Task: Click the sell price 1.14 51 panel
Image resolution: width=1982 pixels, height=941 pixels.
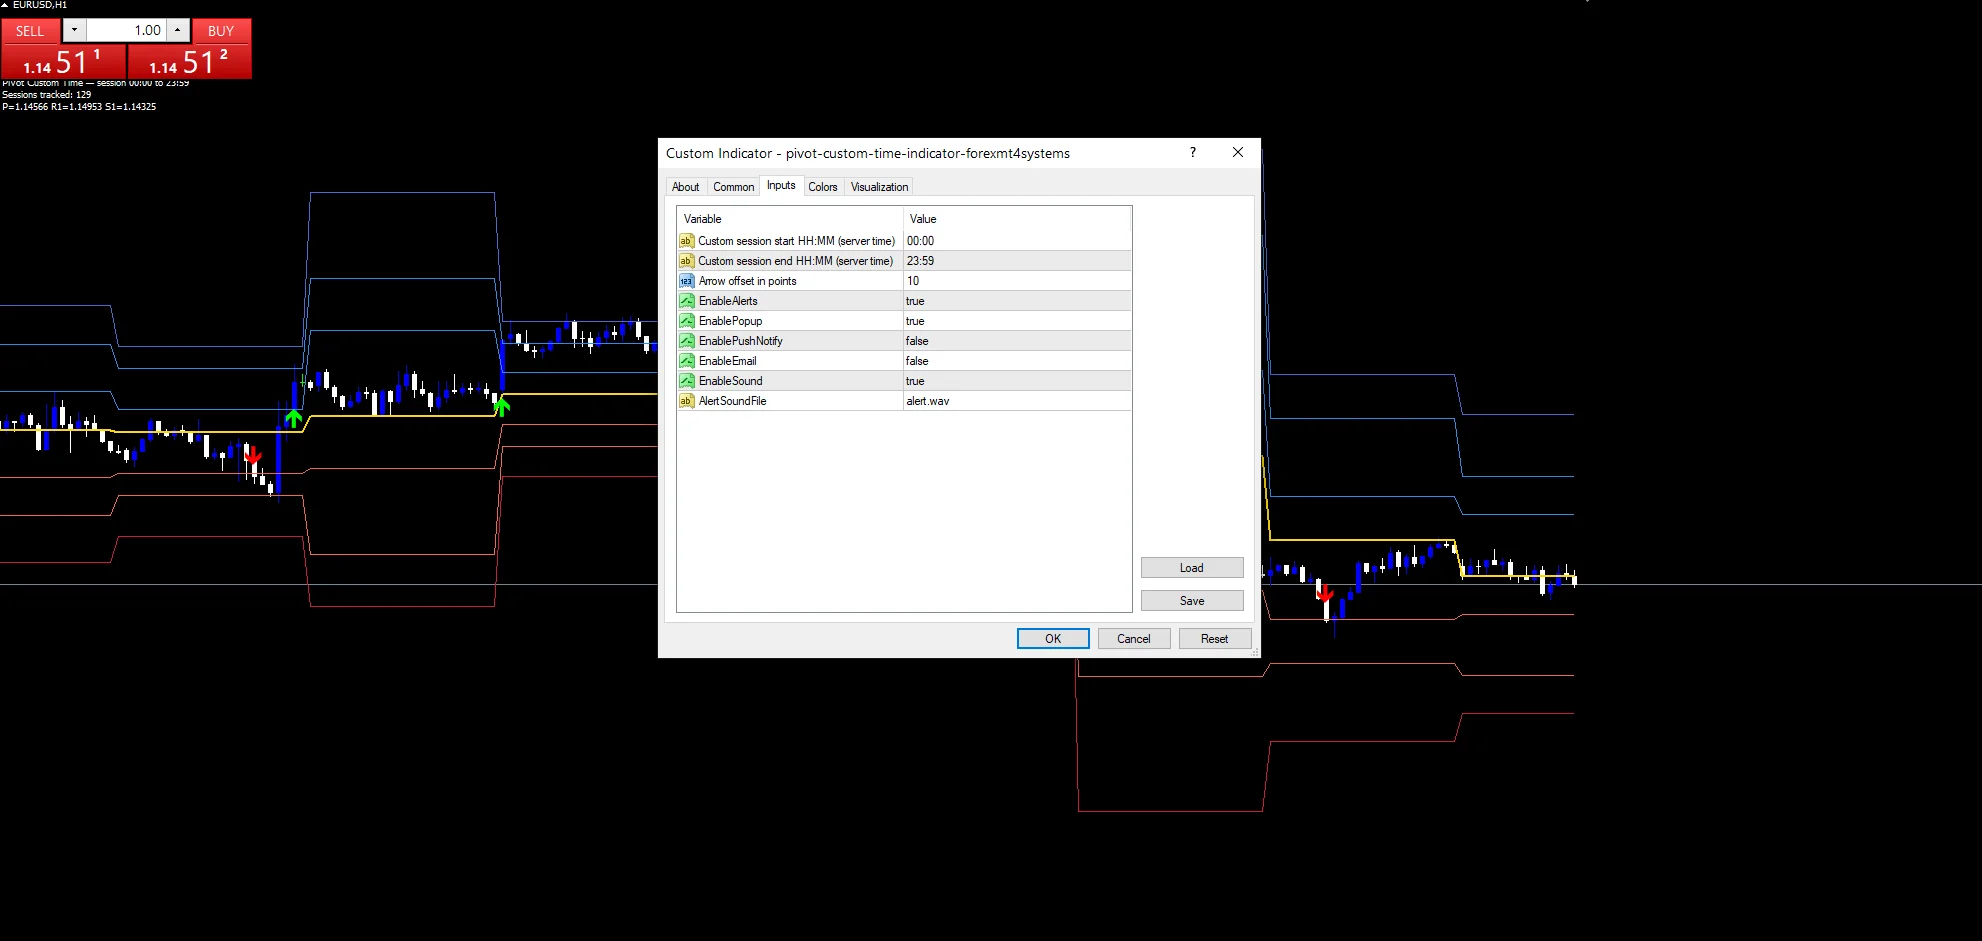Action: click(63, 62)
